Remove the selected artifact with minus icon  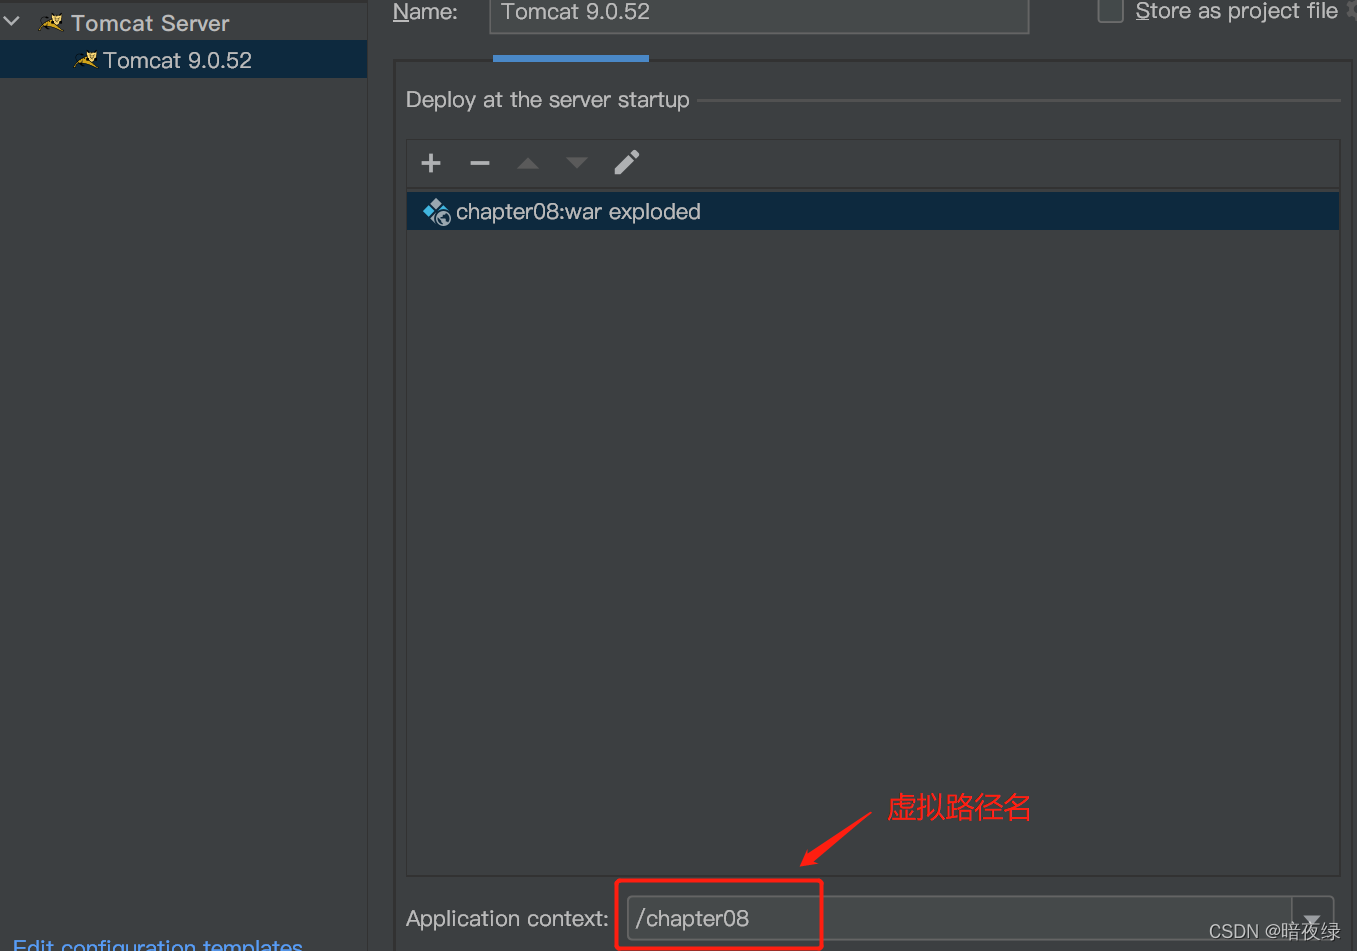pyautogui.click(x=480, y=163)
